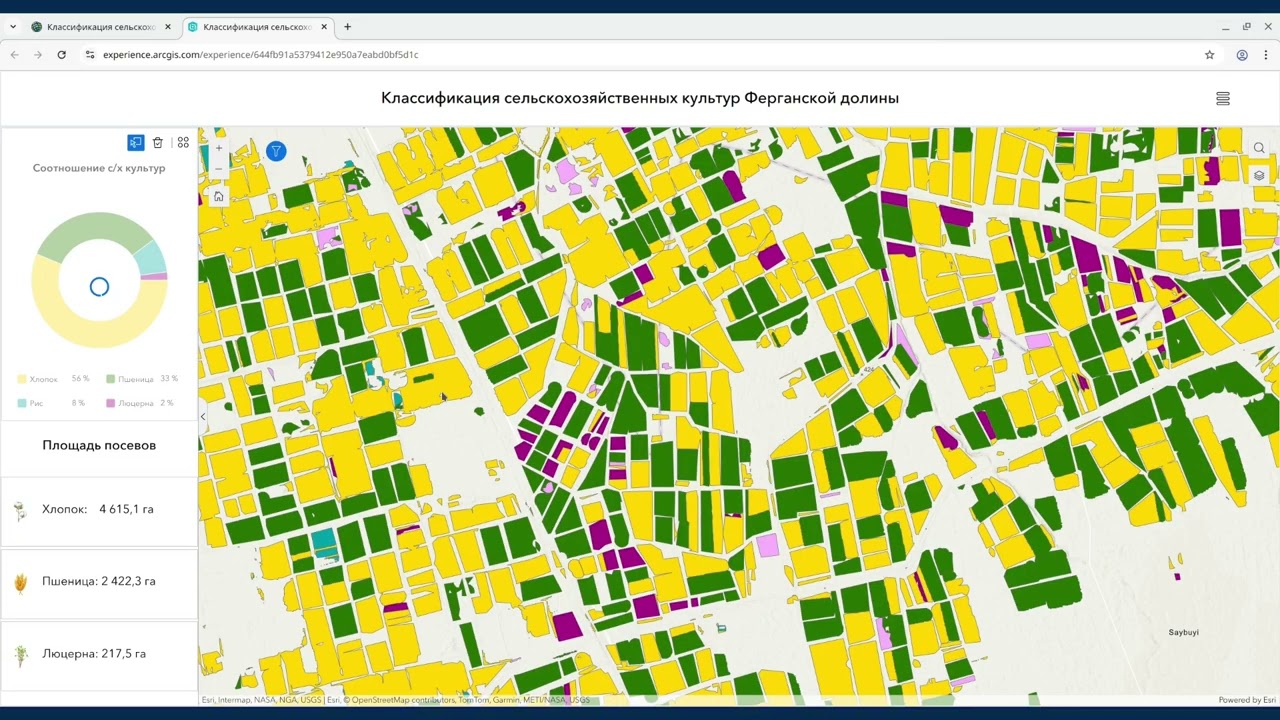The height and width of the screenshot is (720, 1280).
Task: Go forward in browser history
Action: click(38, 55)
